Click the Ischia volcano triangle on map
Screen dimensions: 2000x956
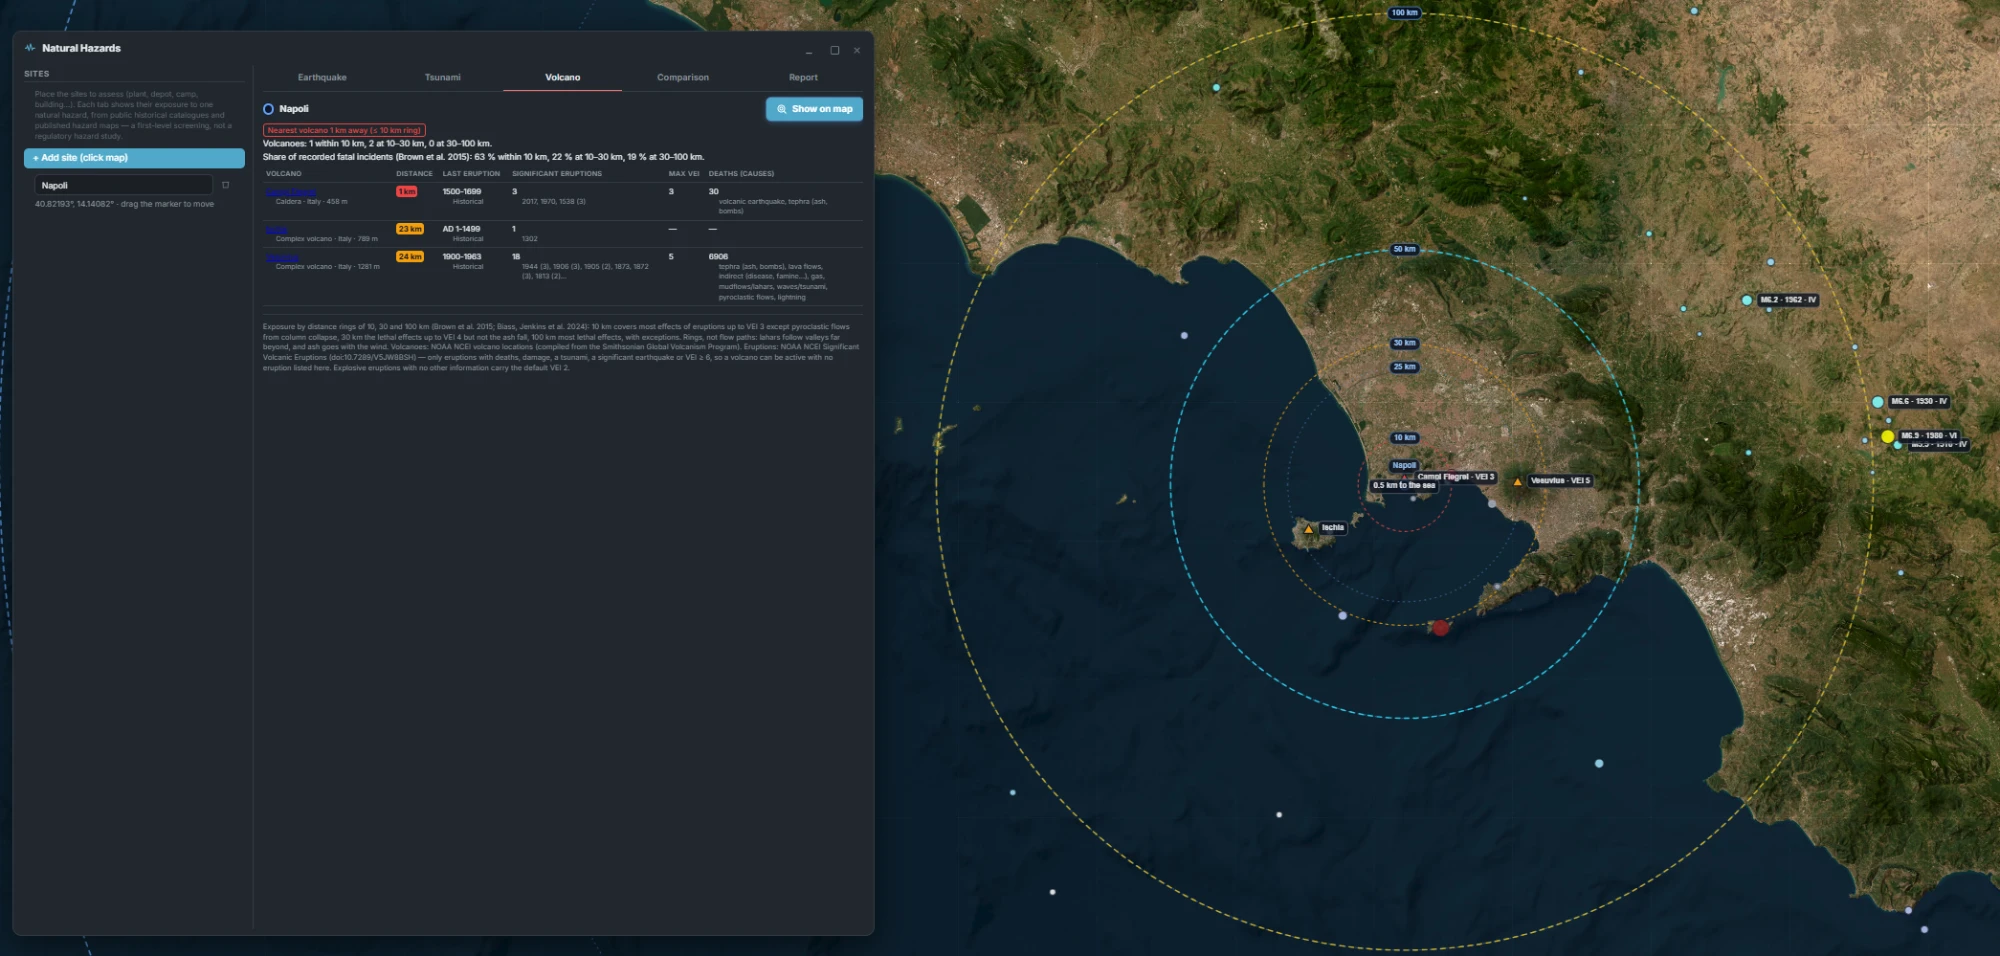pyautogui.click(x=1308, y=529)
